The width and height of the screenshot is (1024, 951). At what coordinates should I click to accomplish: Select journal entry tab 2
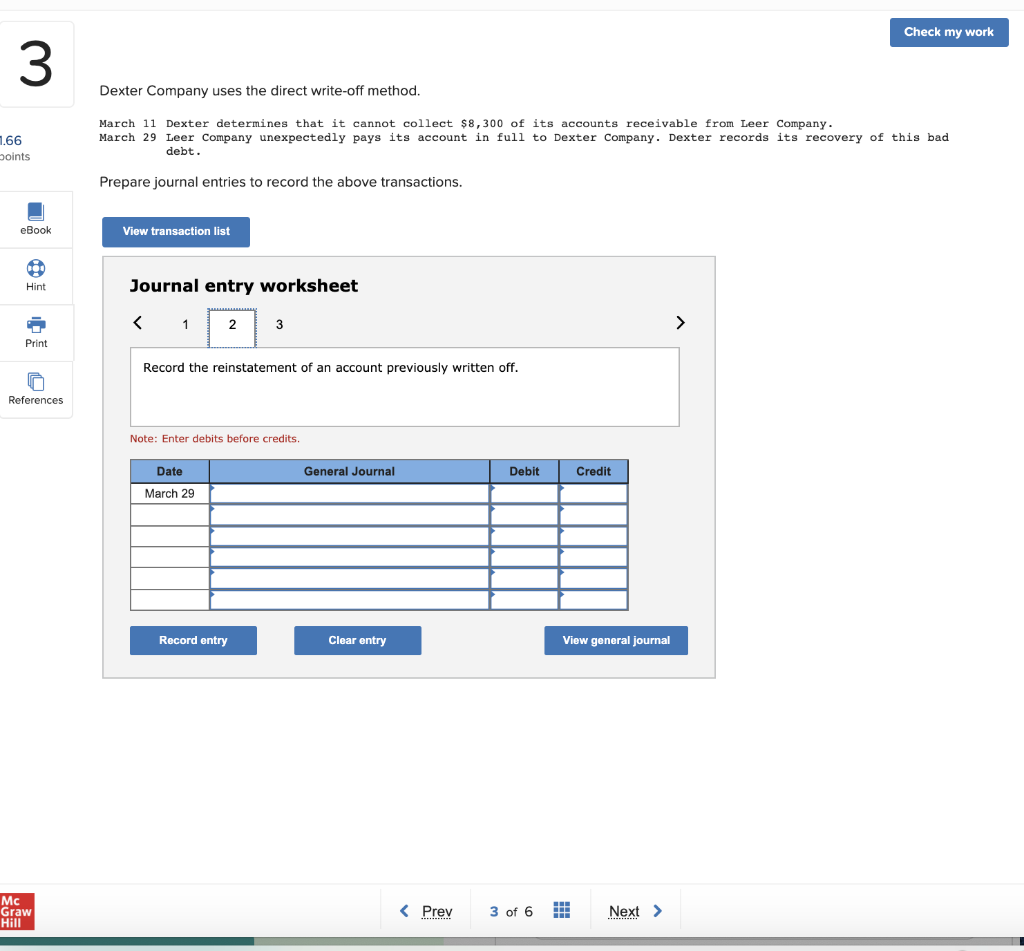(232, 328)
